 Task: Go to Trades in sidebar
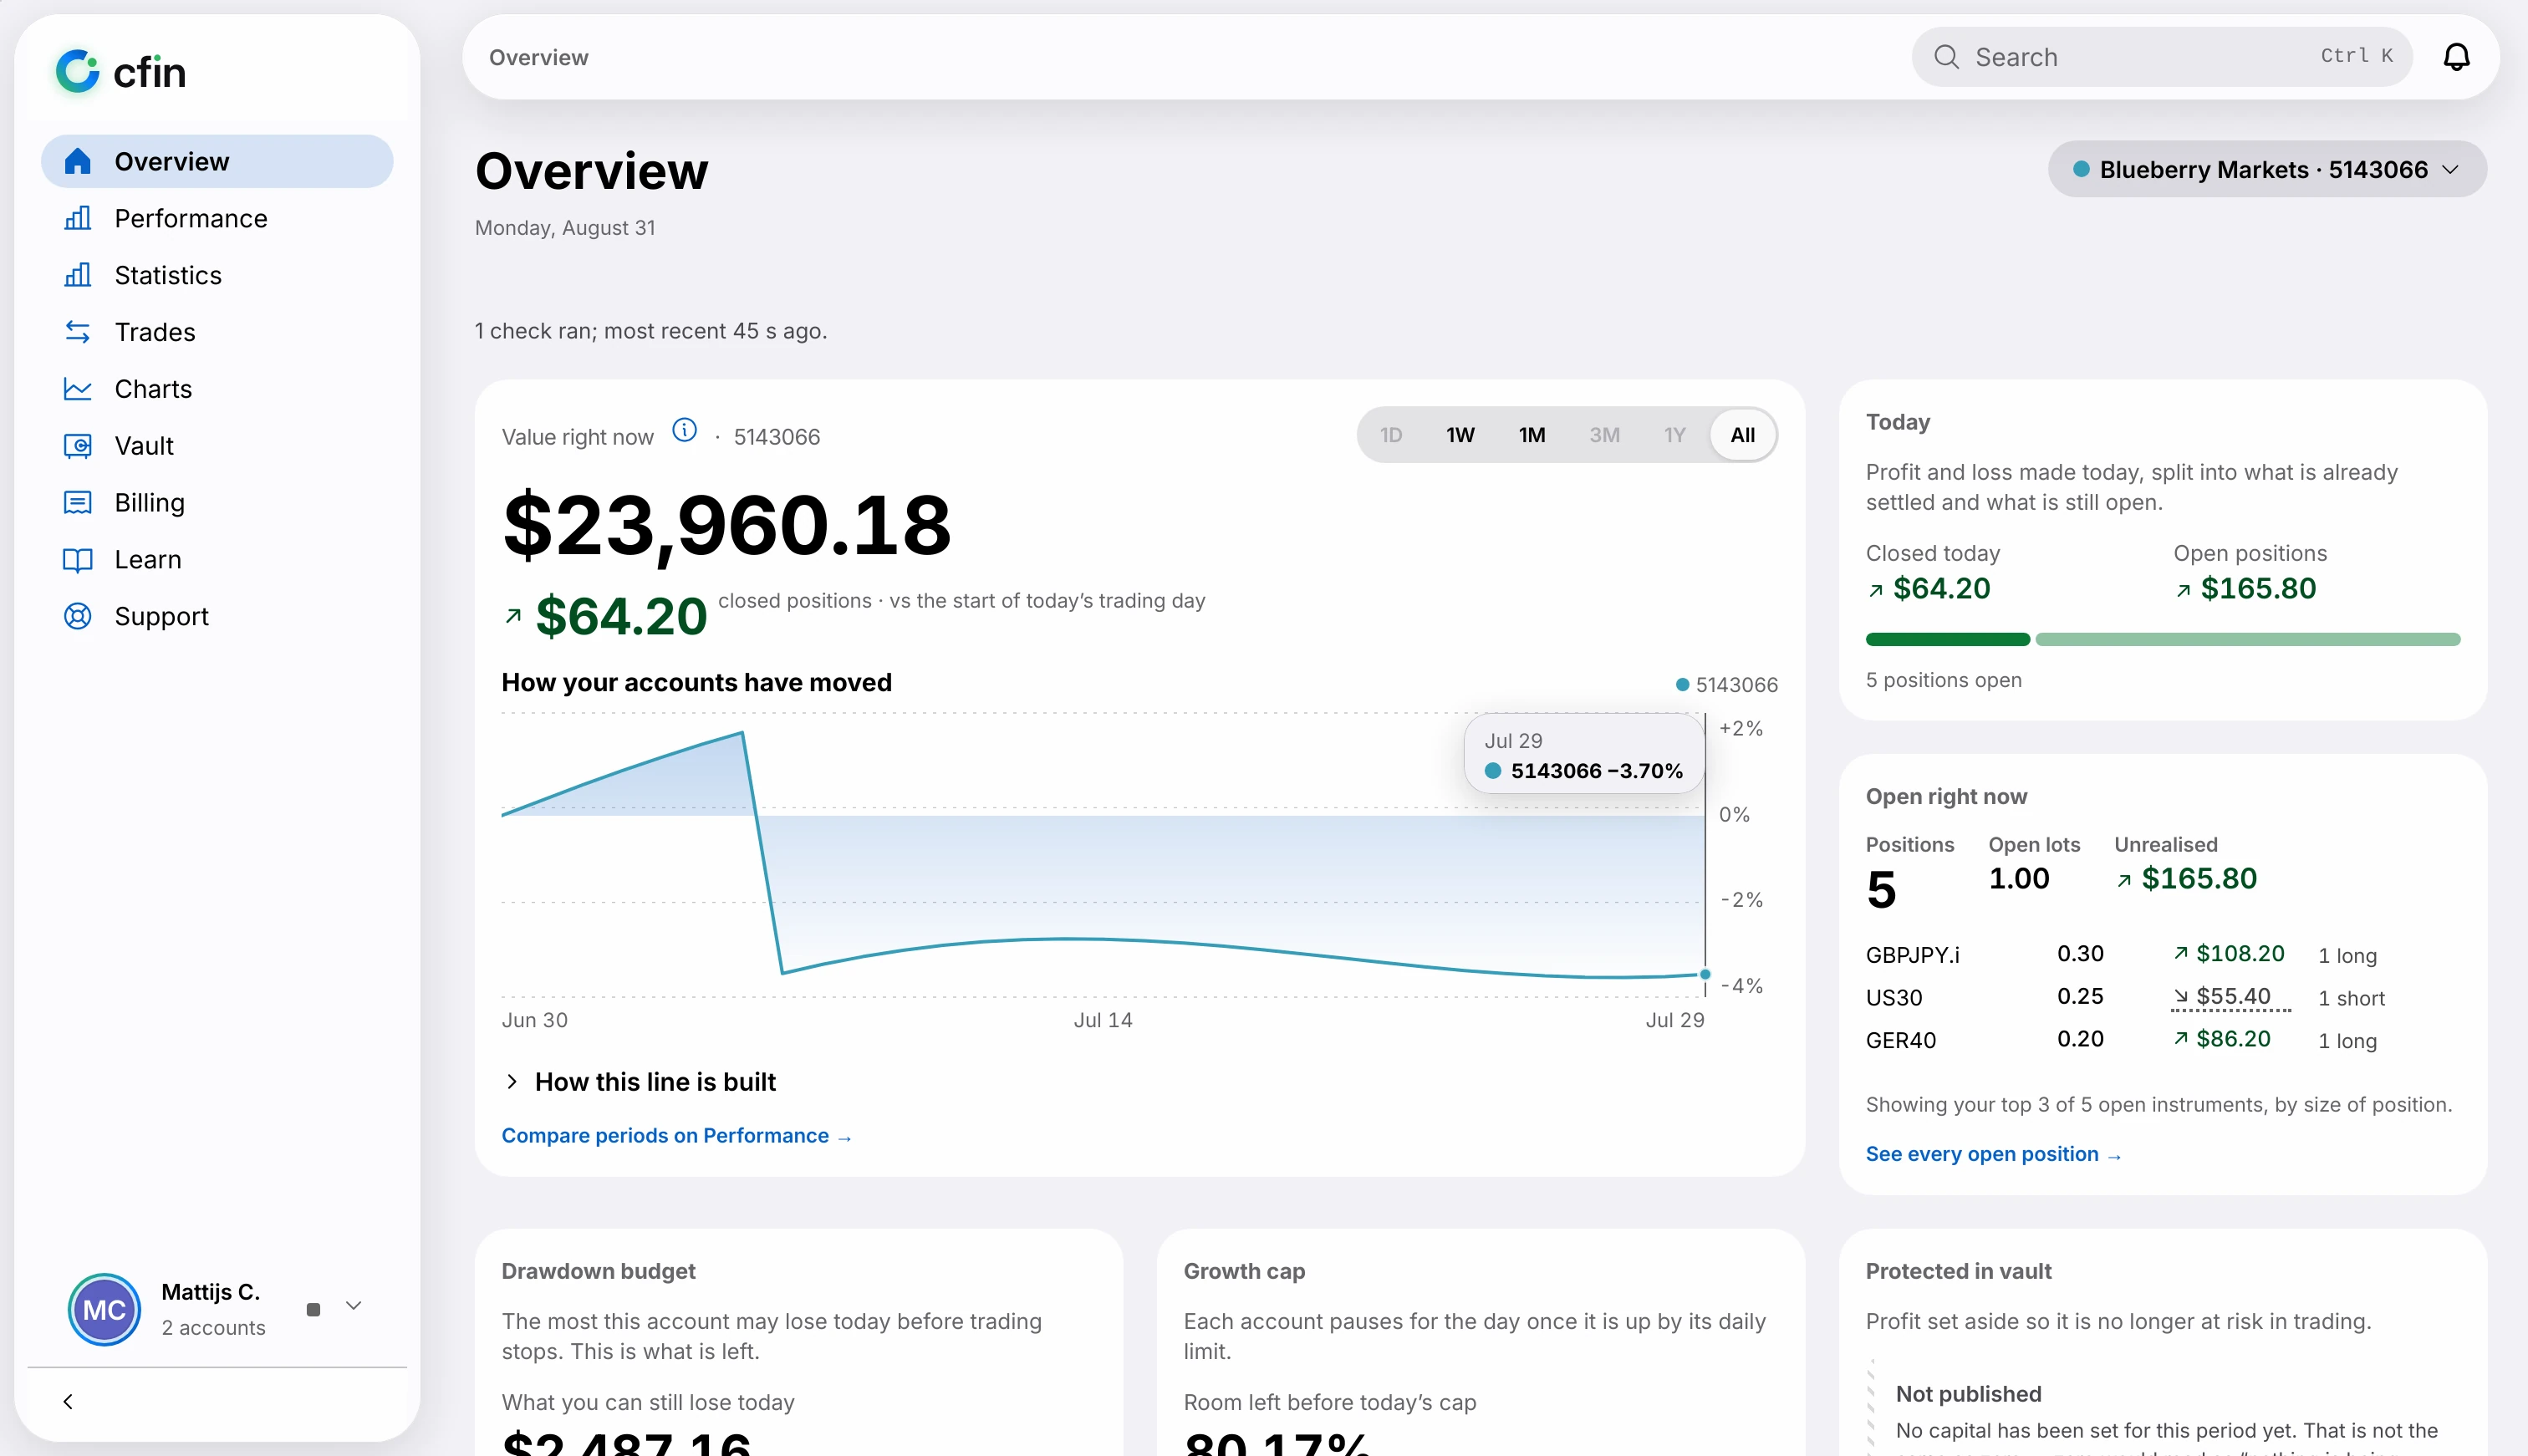coord(217,332)
